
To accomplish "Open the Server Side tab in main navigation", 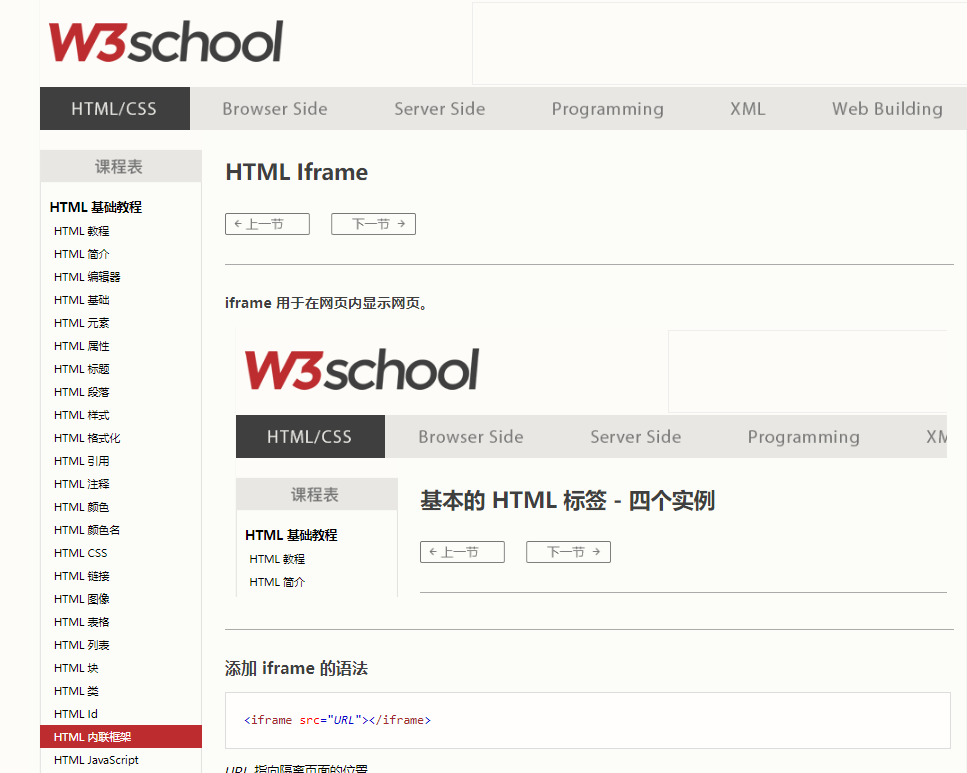I will coord(440,109).
